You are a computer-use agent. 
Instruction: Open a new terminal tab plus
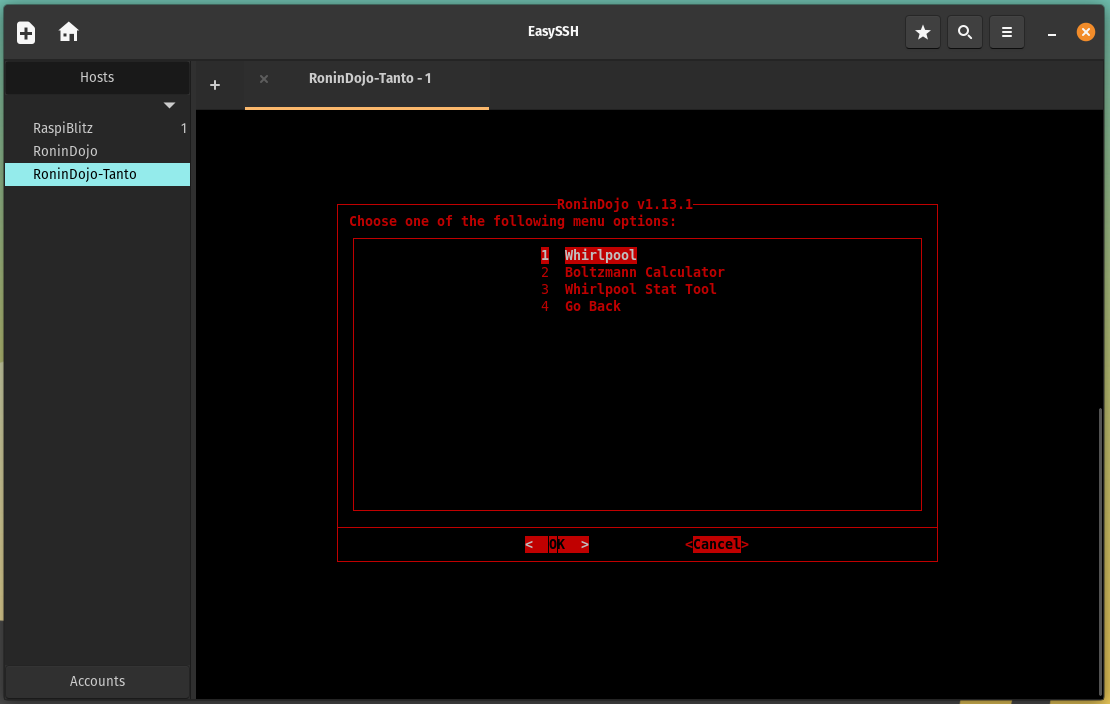tap(215, 85)
